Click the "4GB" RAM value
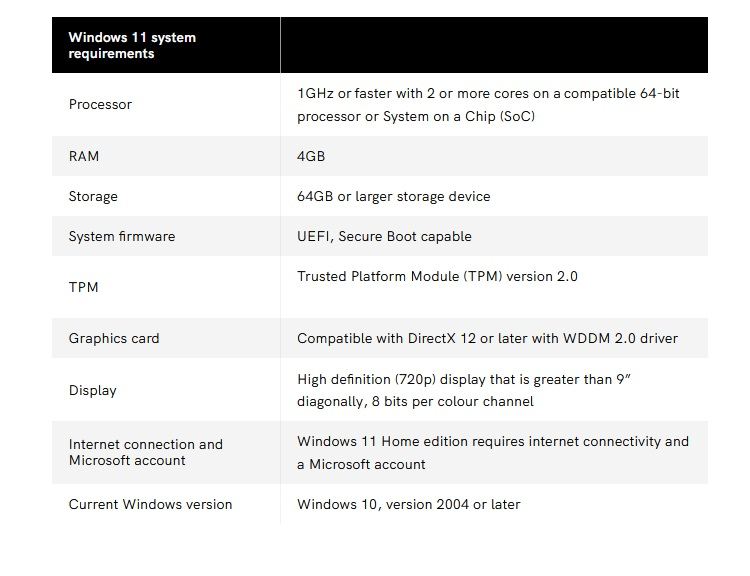750x576 pixels. point(311,156)
